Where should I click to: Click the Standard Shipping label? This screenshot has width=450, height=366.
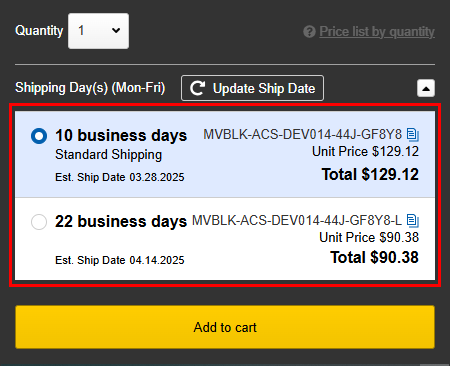click(108, 155)
